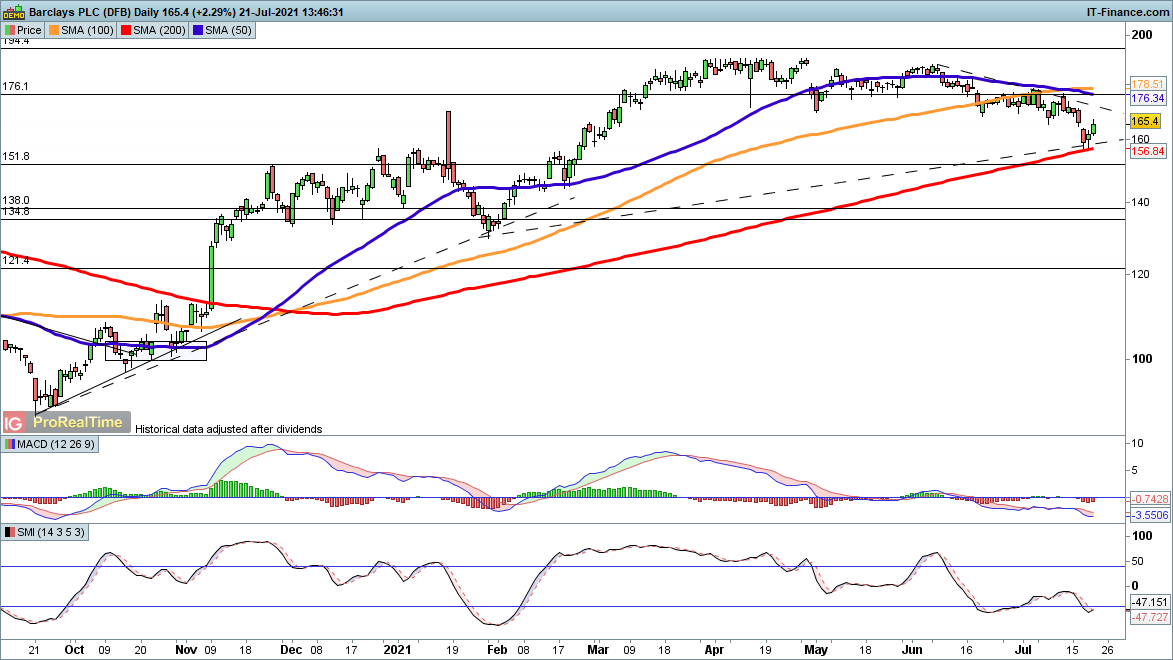The width and height of the screenshot is (1173, 660).
Task: Click the -47.151 SMI value tag
Action: [x=1149, y=602]
